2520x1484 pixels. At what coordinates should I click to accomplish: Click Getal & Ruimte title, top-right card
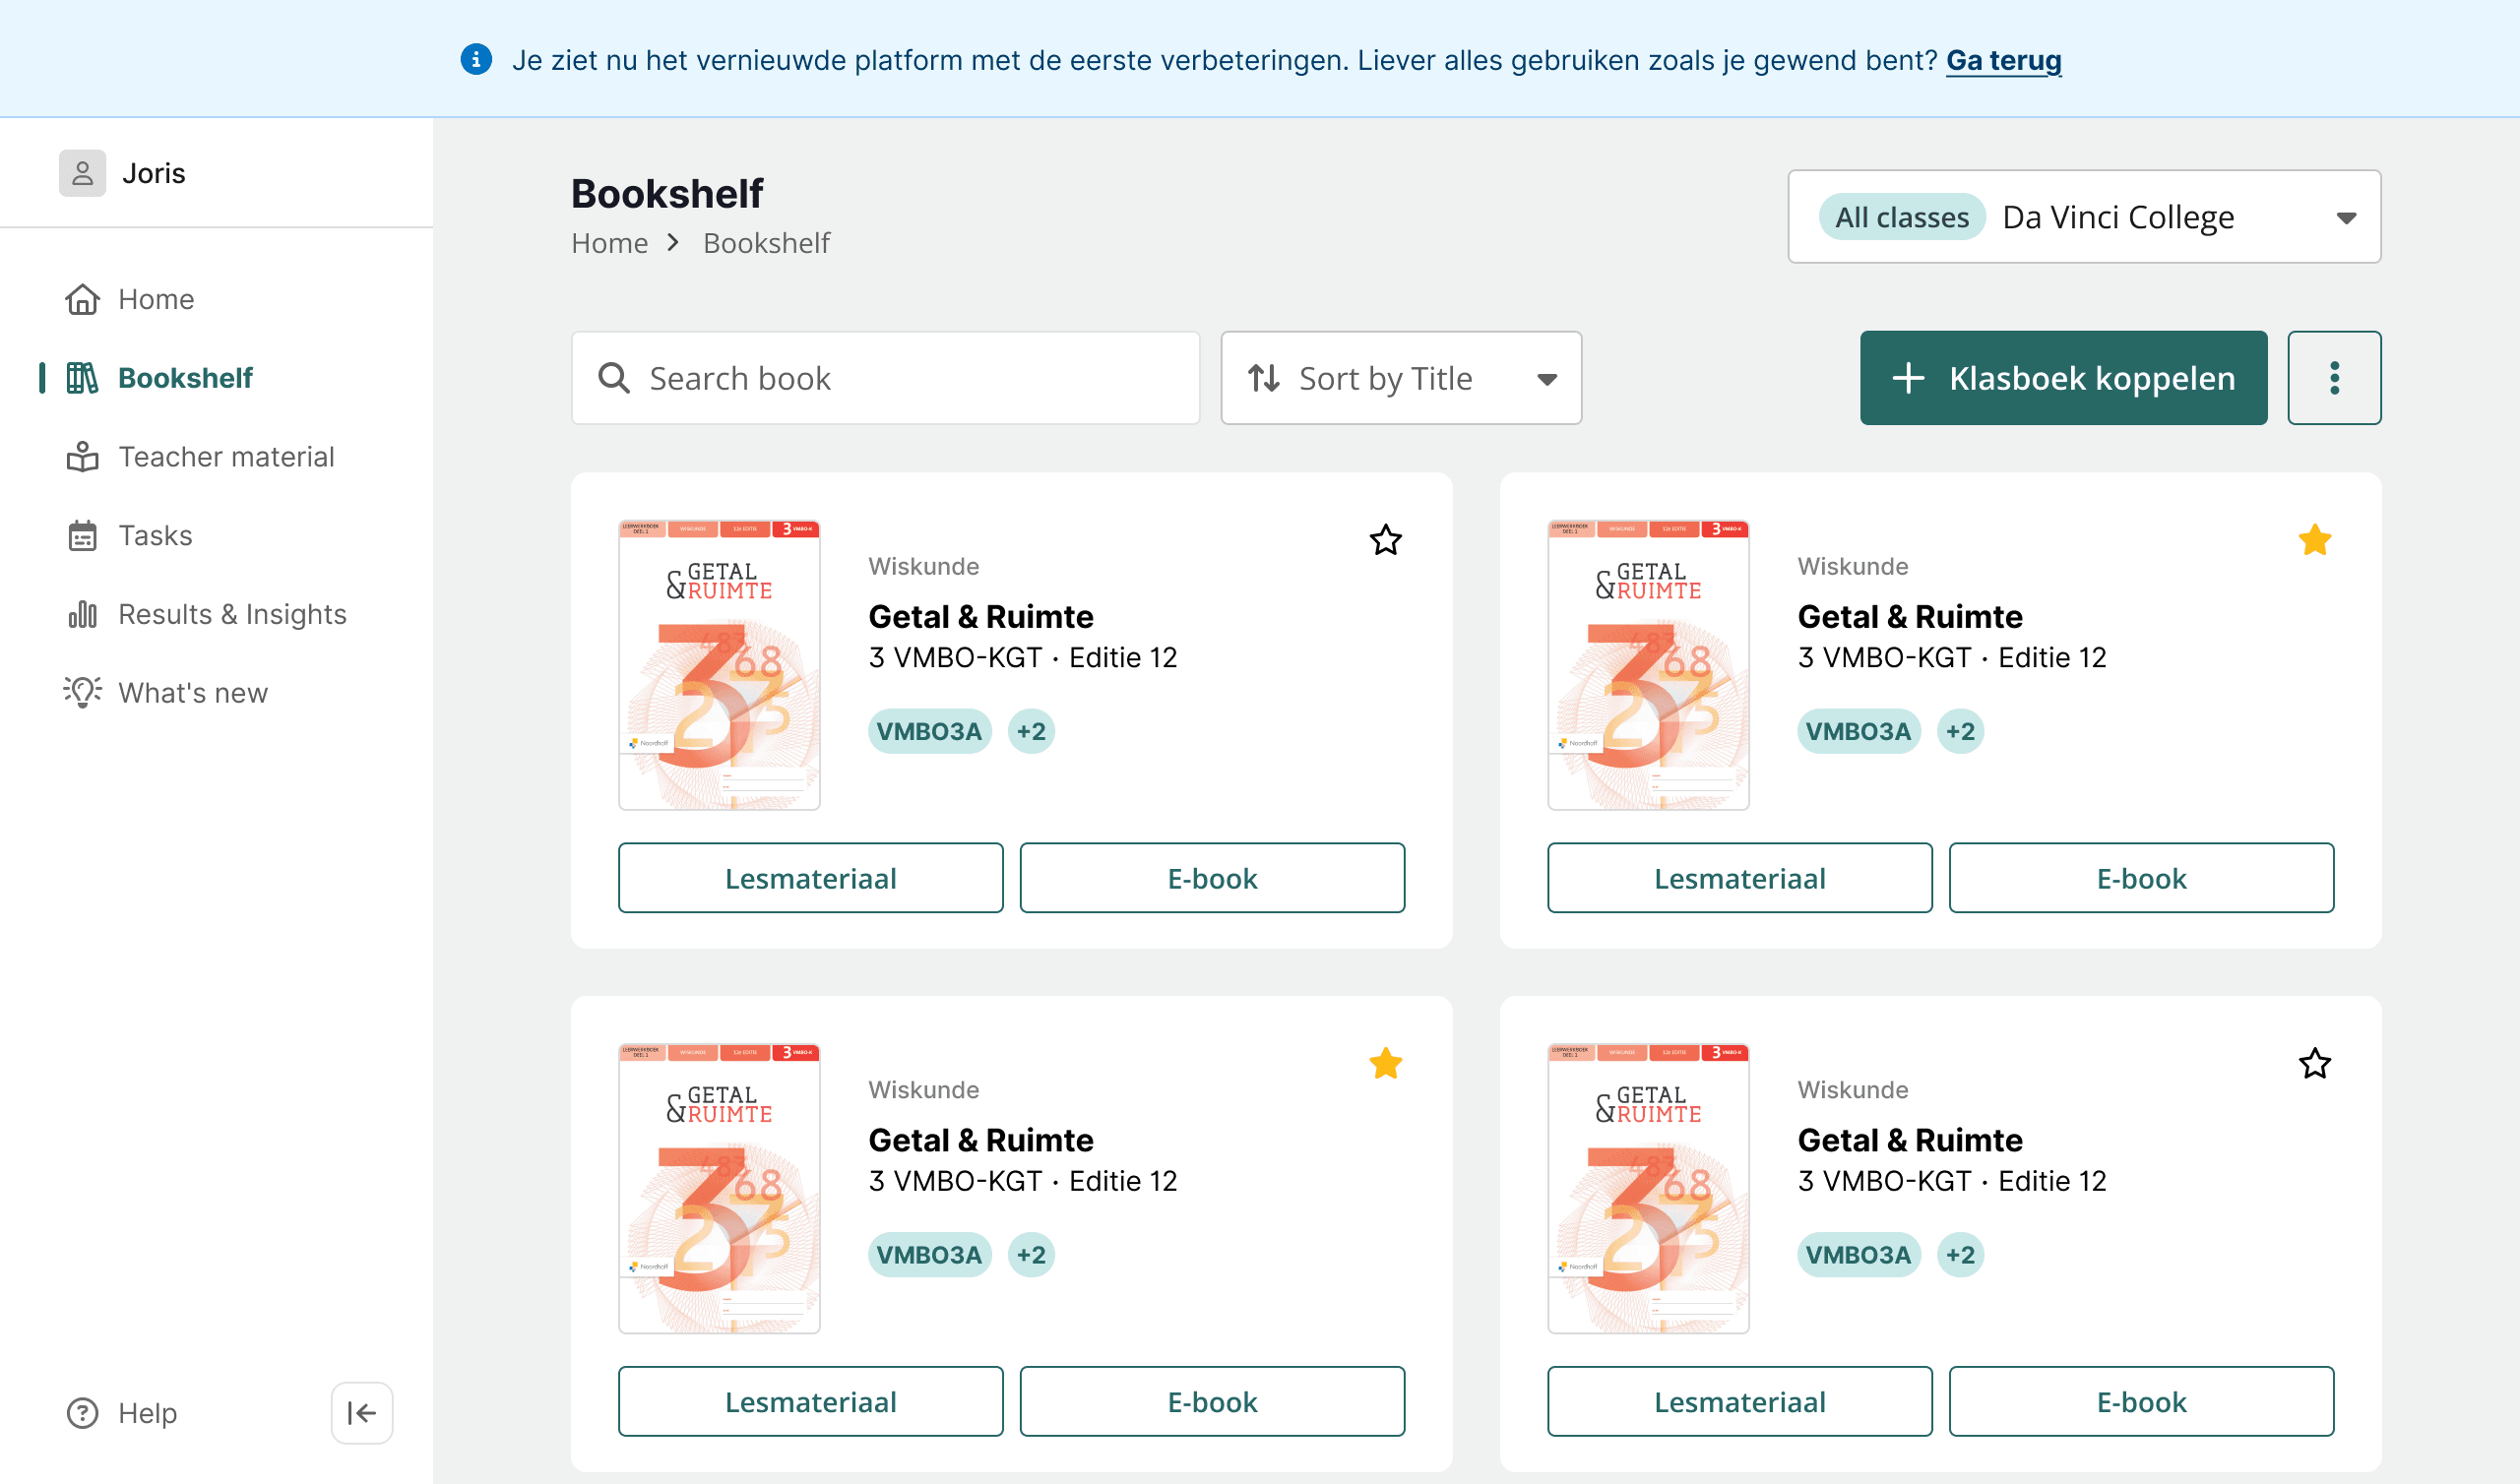tap(1909, 616)
